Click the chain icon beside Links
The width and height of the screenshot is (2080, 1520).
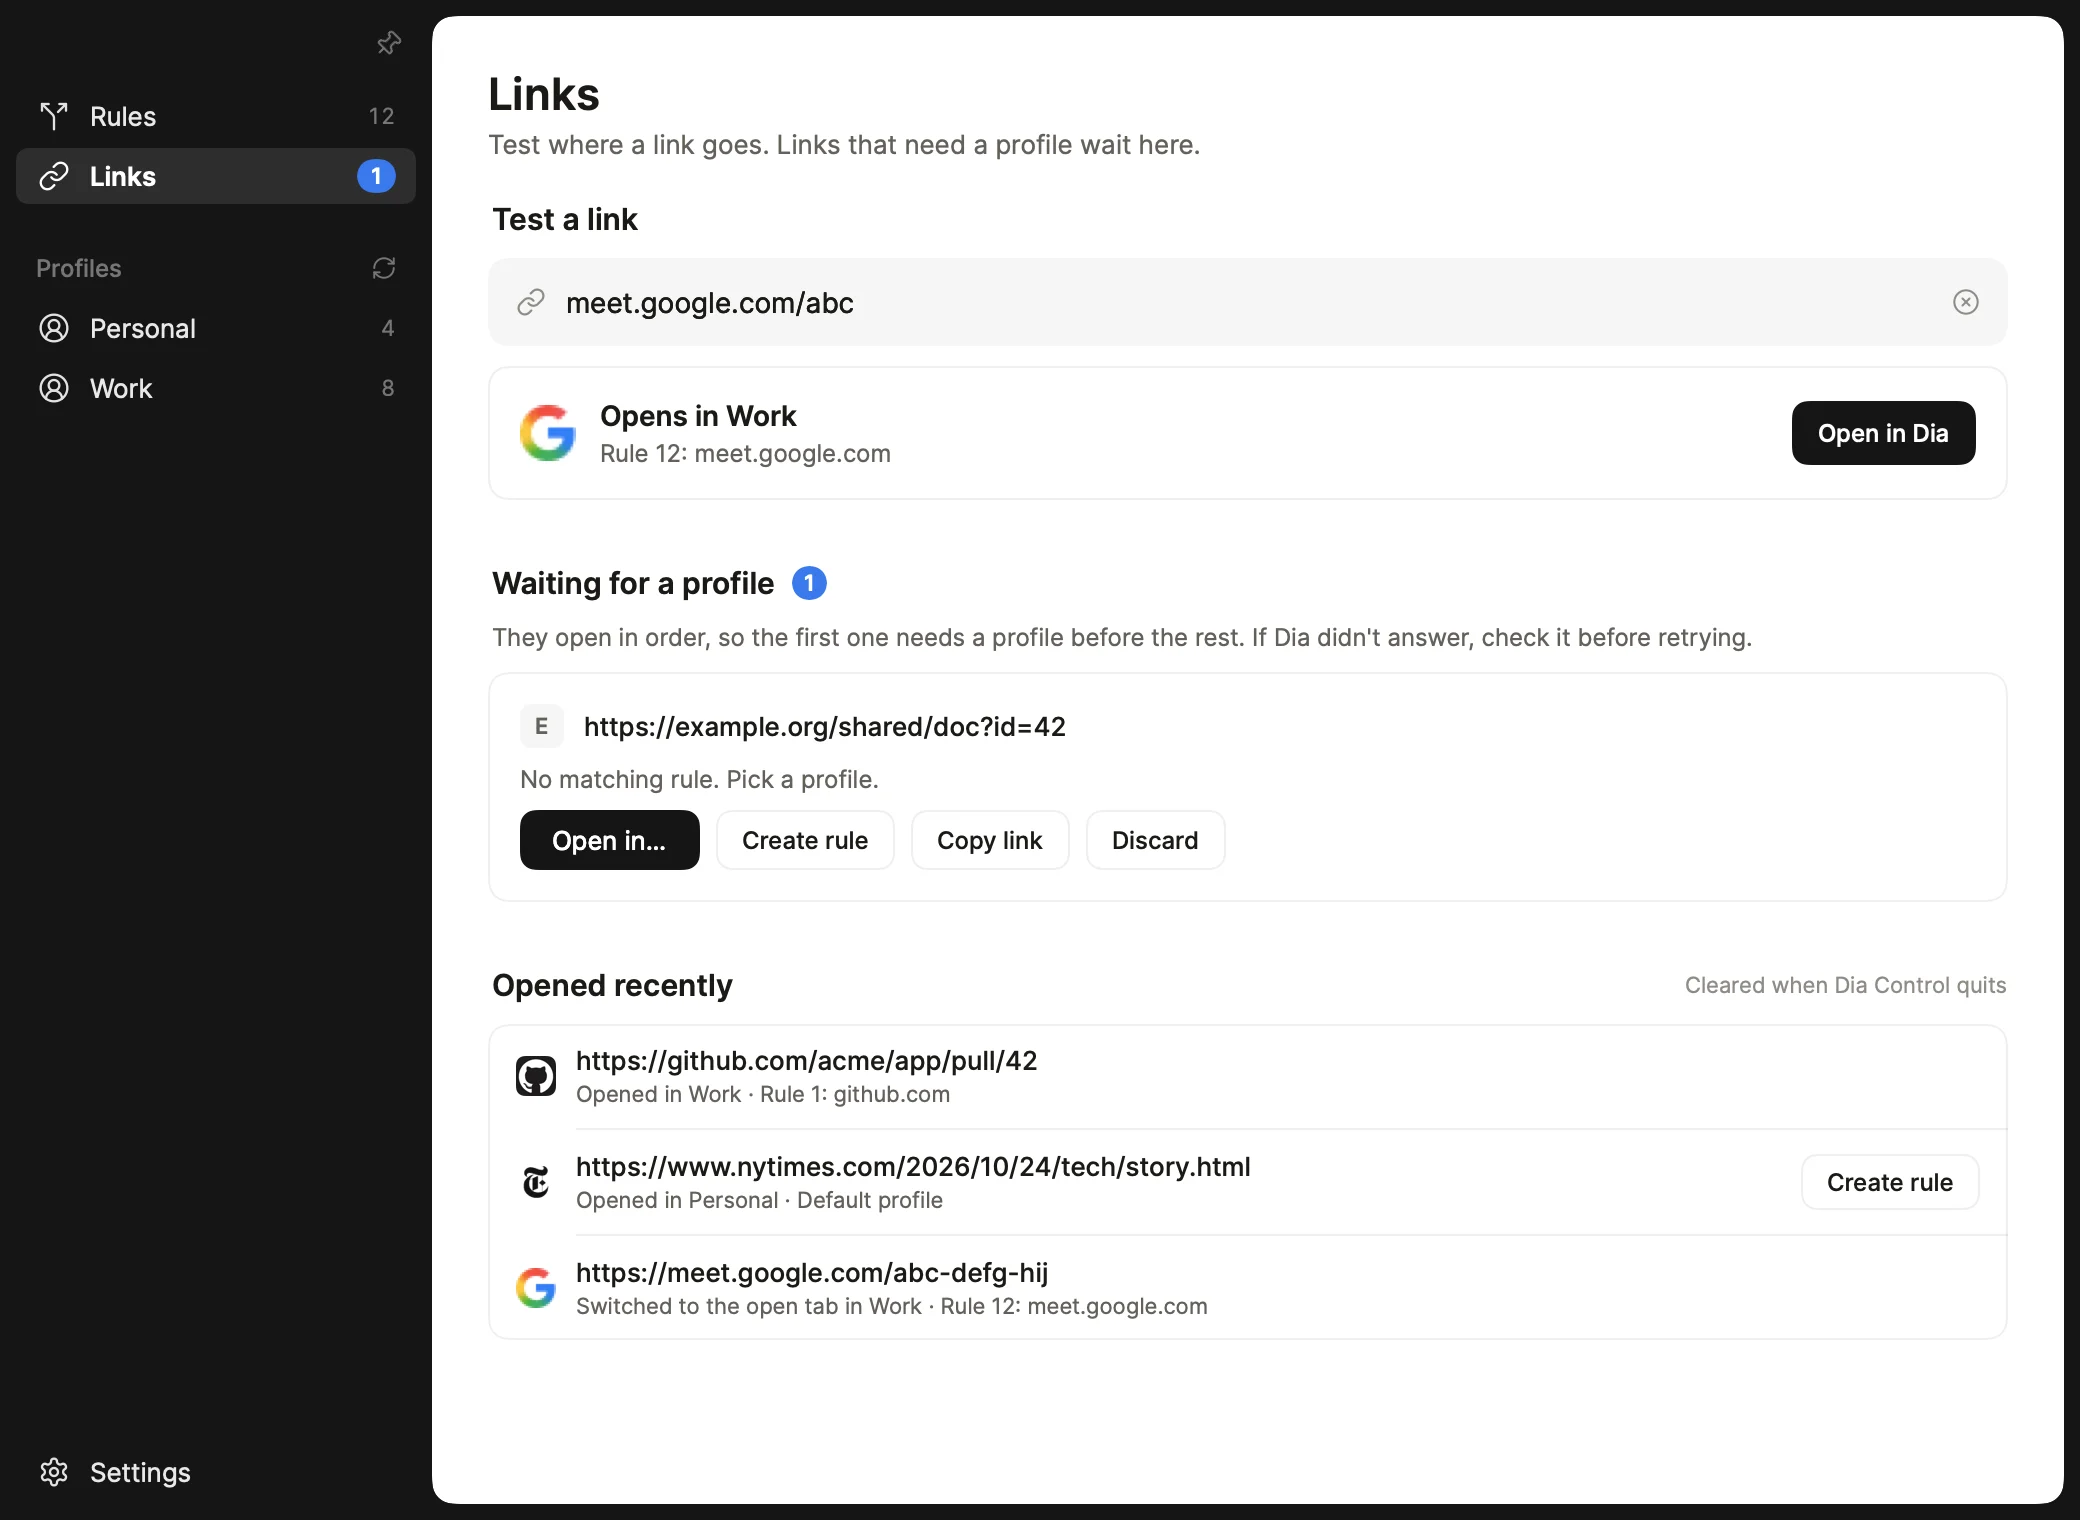[x=54, y=176]
